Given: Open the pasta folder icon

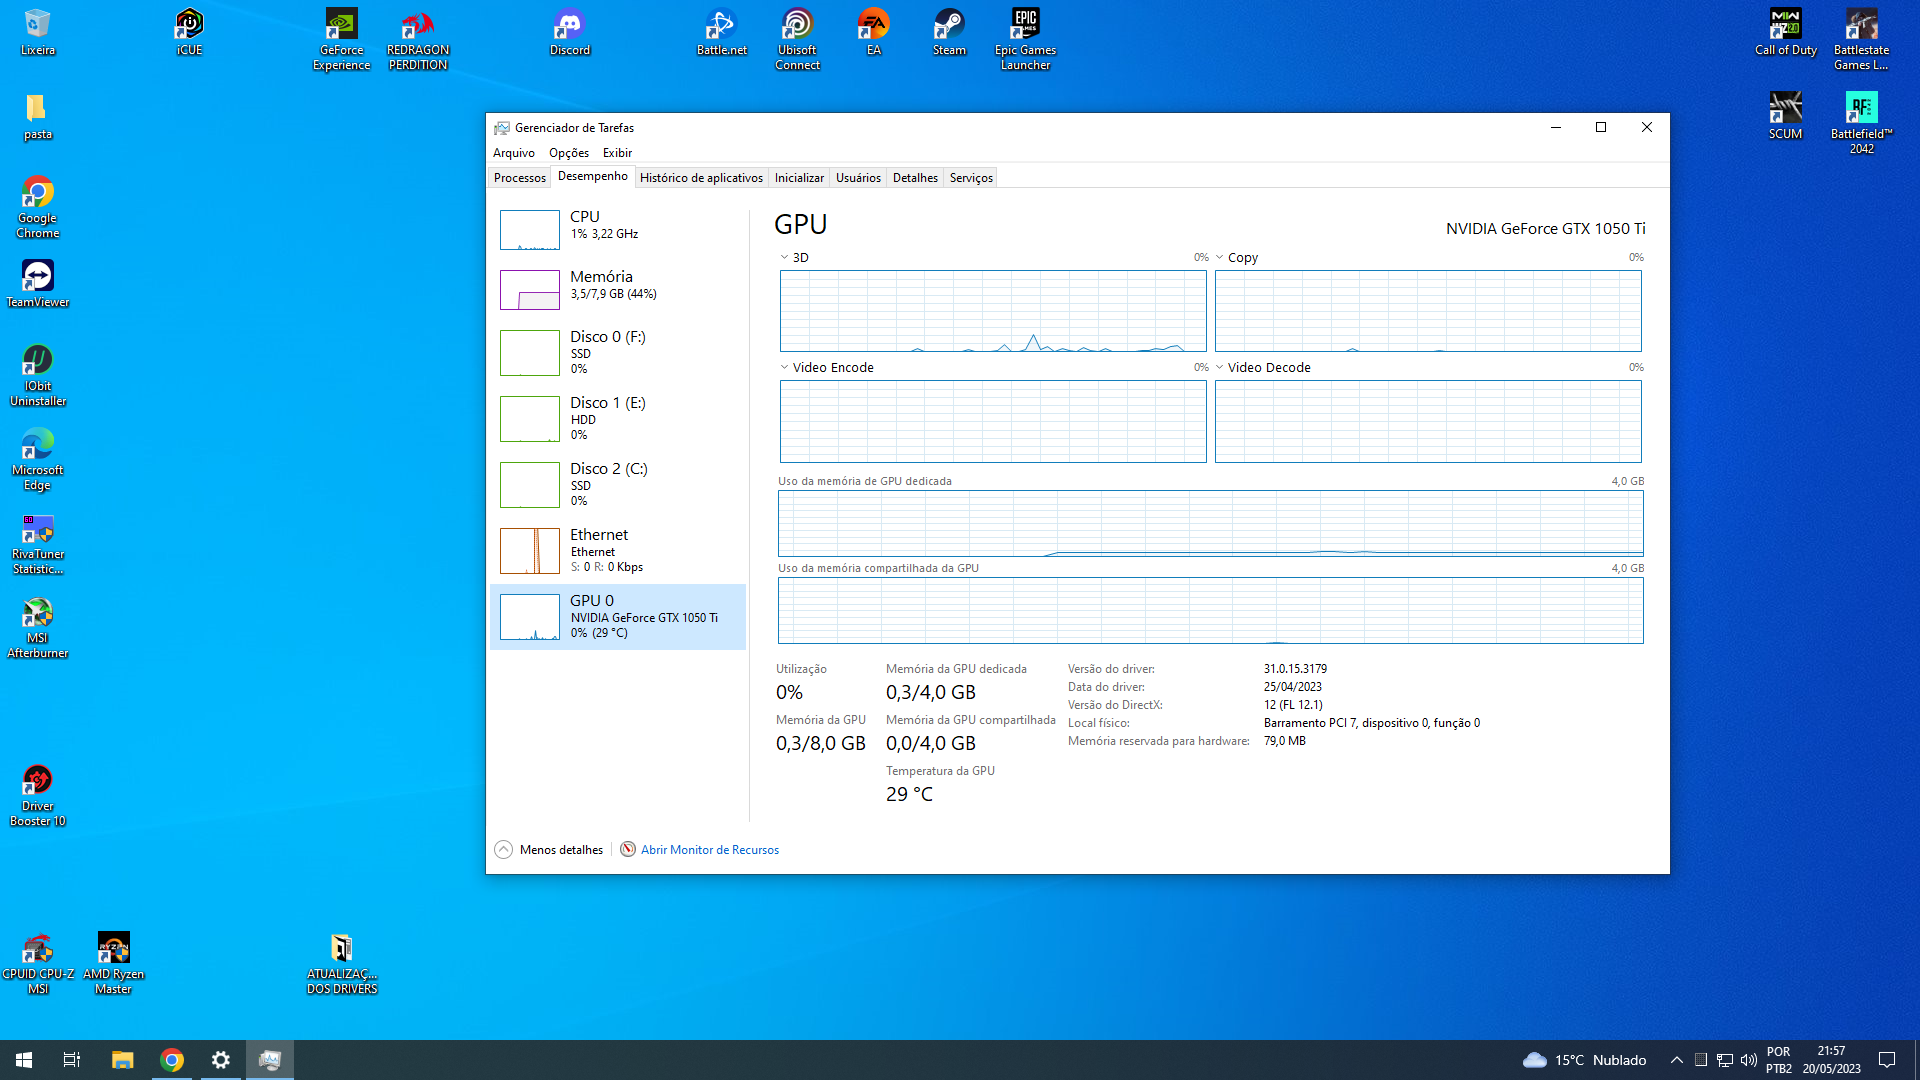Looking at the screenshot, I should (37, 116).
